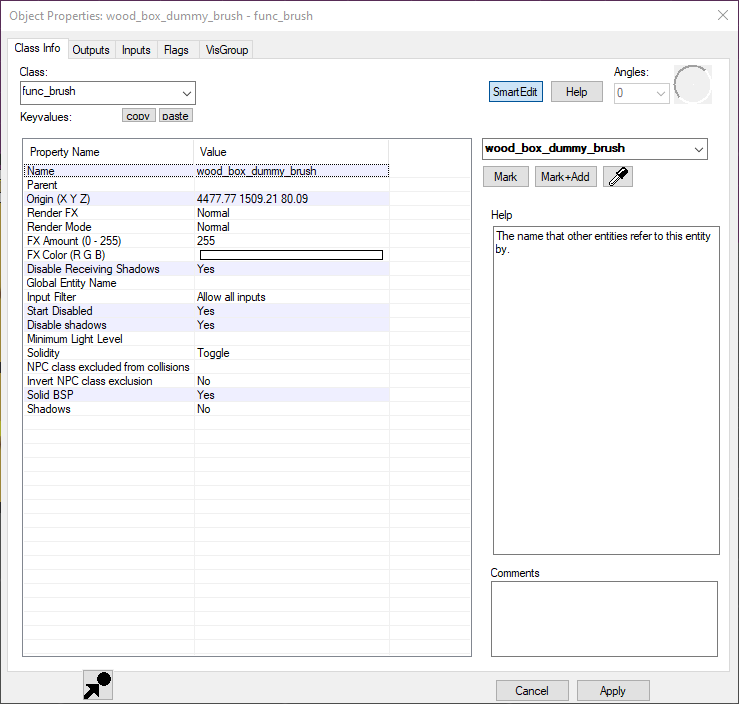Screen dimensions: 739x704
Task: Open the Class func_brush dropdown
Action: pyautogui.click(x=108, y=93)
